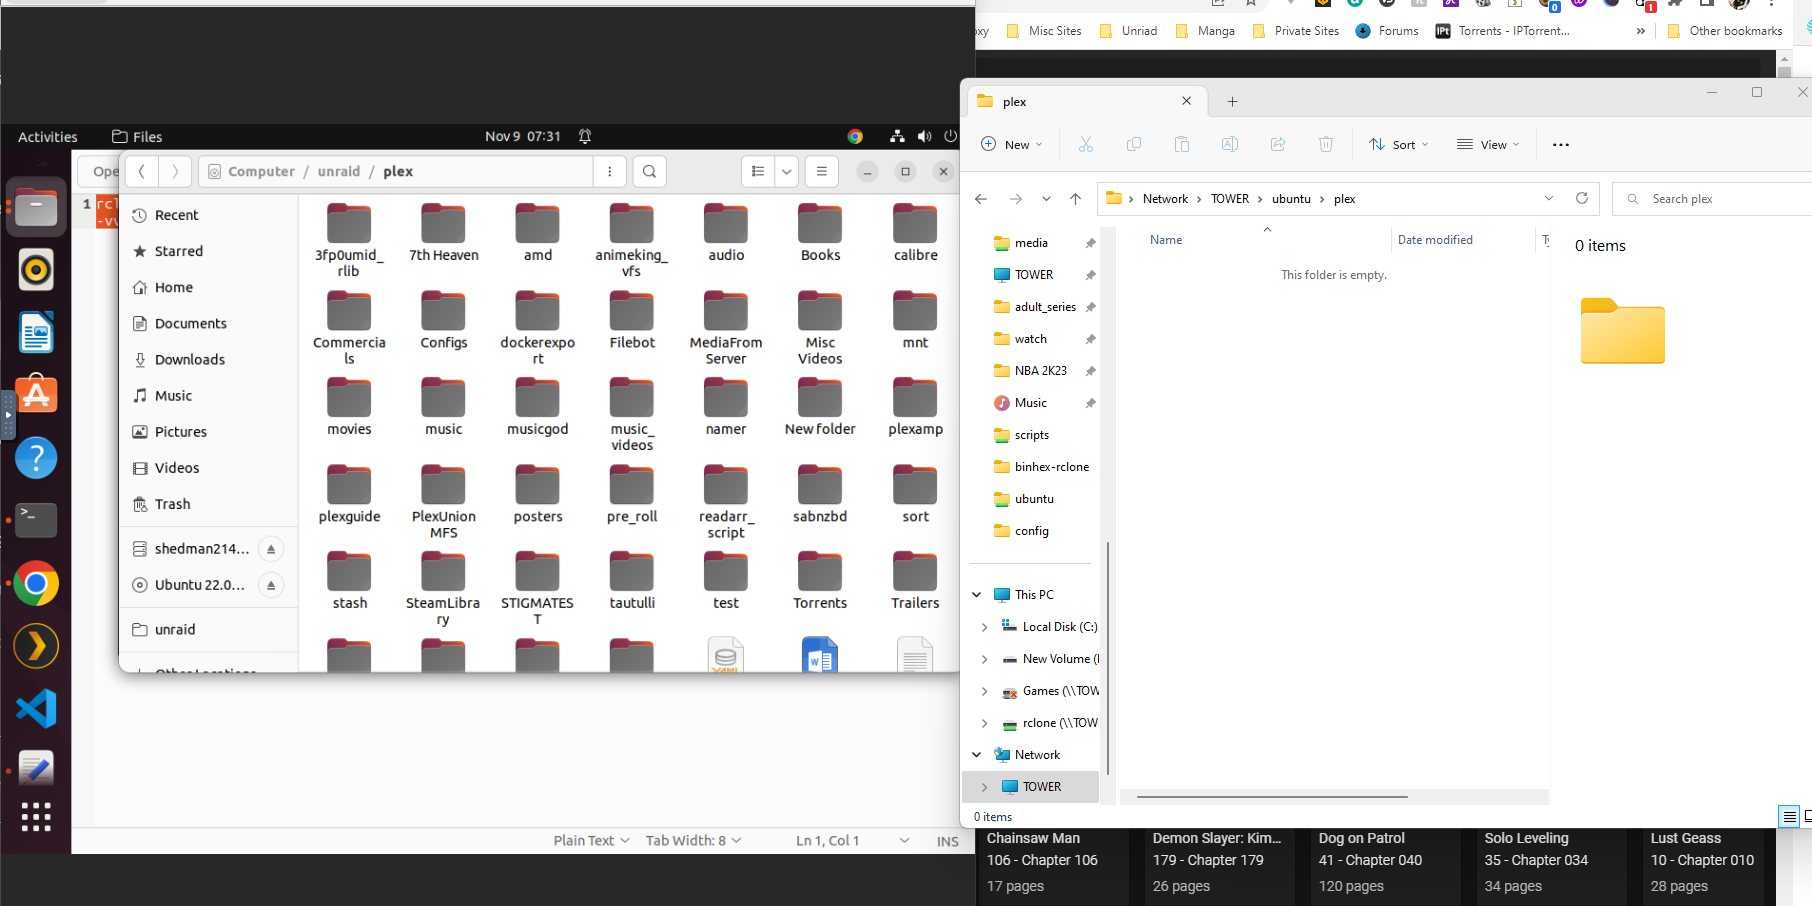The image size is (1812, 906).
Task: Collapse the Network tree node
Action: pos(977,755)
